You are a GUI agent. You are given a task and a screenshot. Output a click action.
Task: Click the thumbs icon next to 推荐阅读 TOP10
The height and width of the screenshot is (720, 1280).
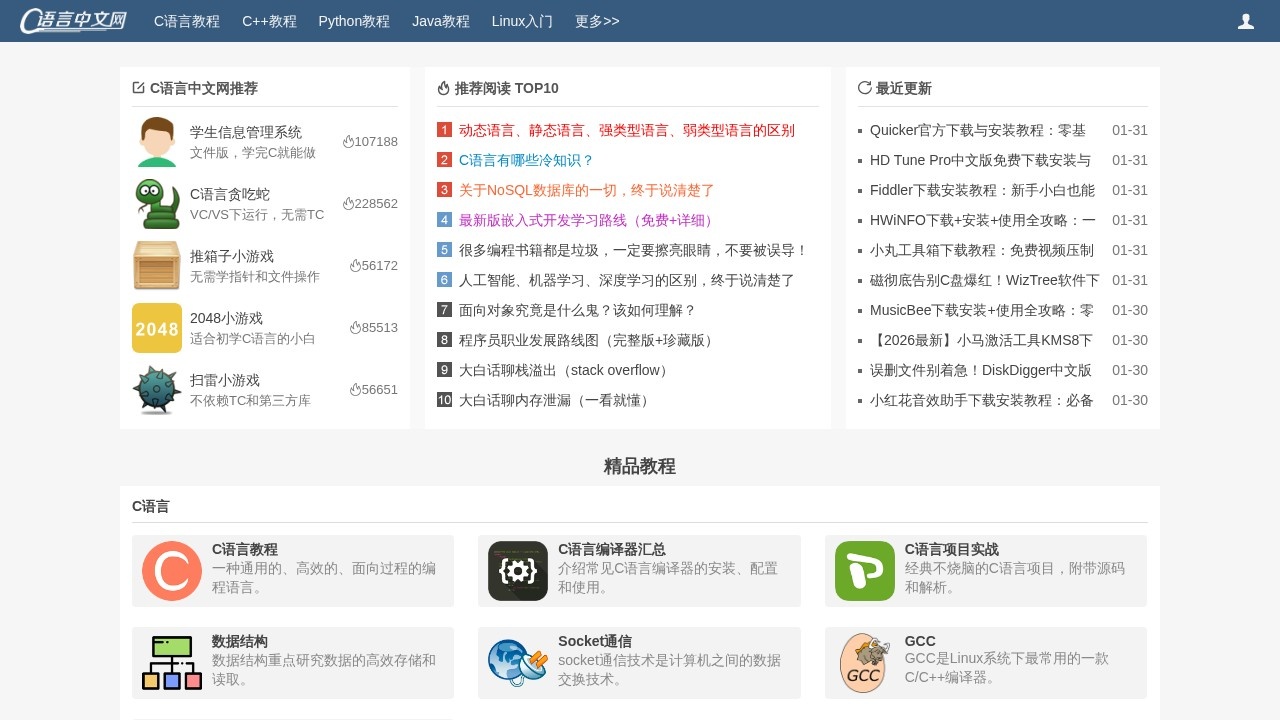(443, 87)
